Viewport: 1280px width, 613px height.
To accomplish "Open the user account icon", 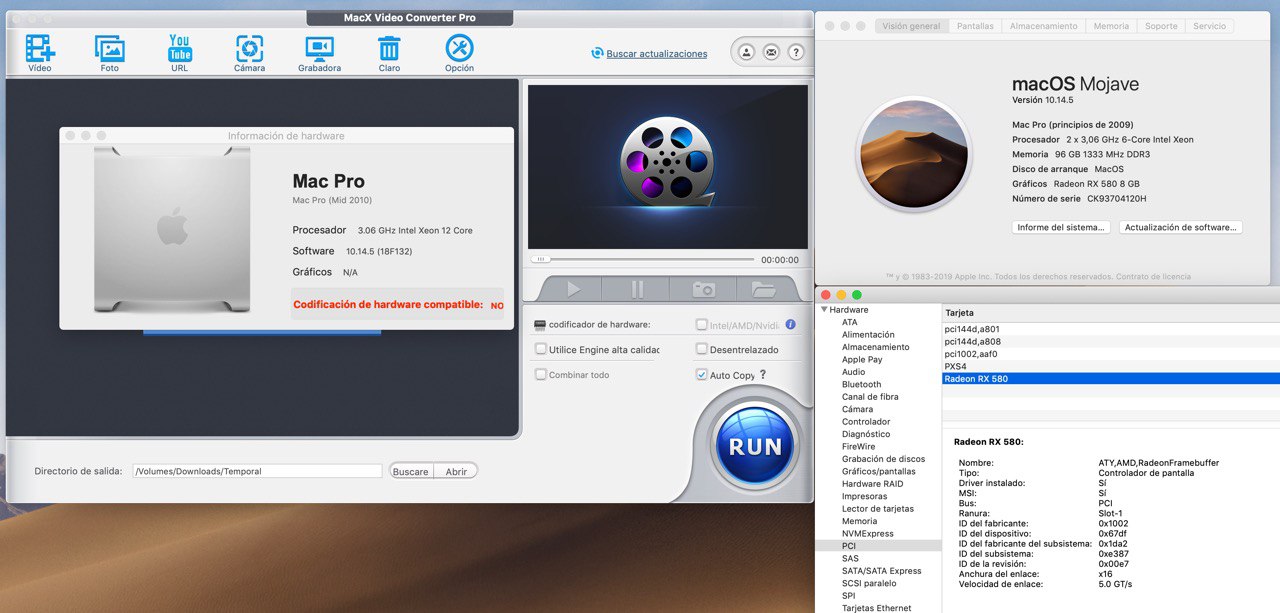I will (x=747, y=52).
